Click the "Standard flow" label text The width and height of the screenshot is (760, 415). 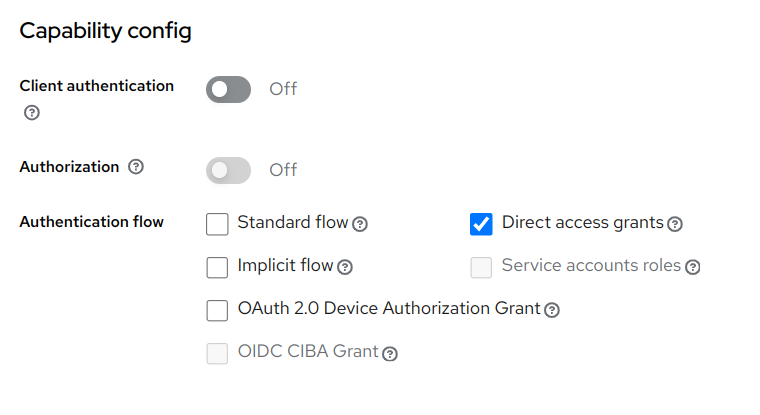[292, 222]
